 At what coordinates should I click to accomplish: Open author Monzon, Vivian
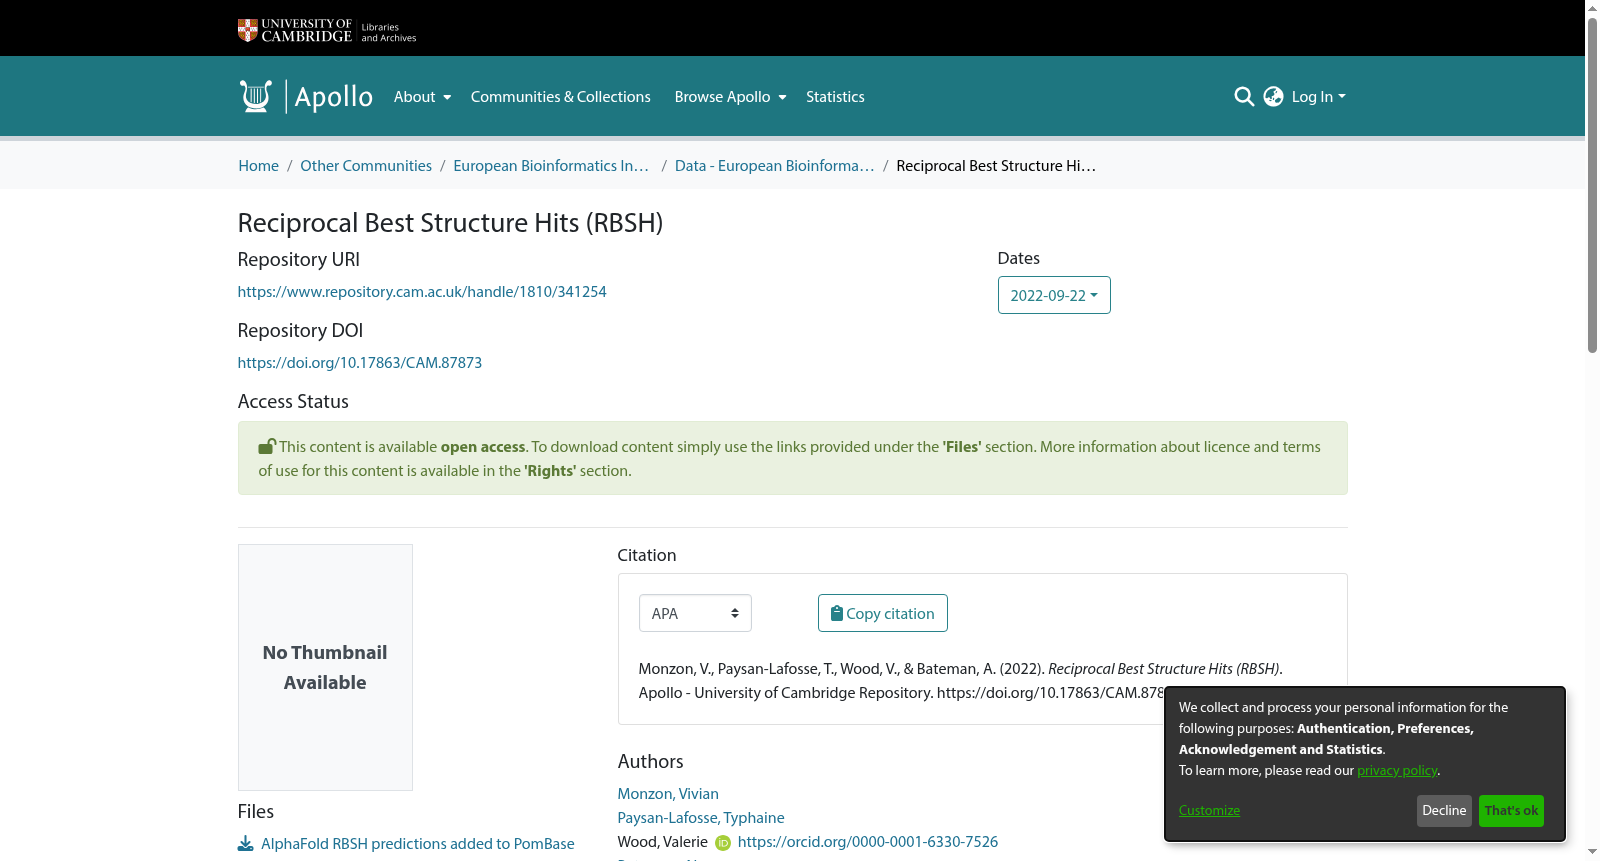(x=668, y=794)
